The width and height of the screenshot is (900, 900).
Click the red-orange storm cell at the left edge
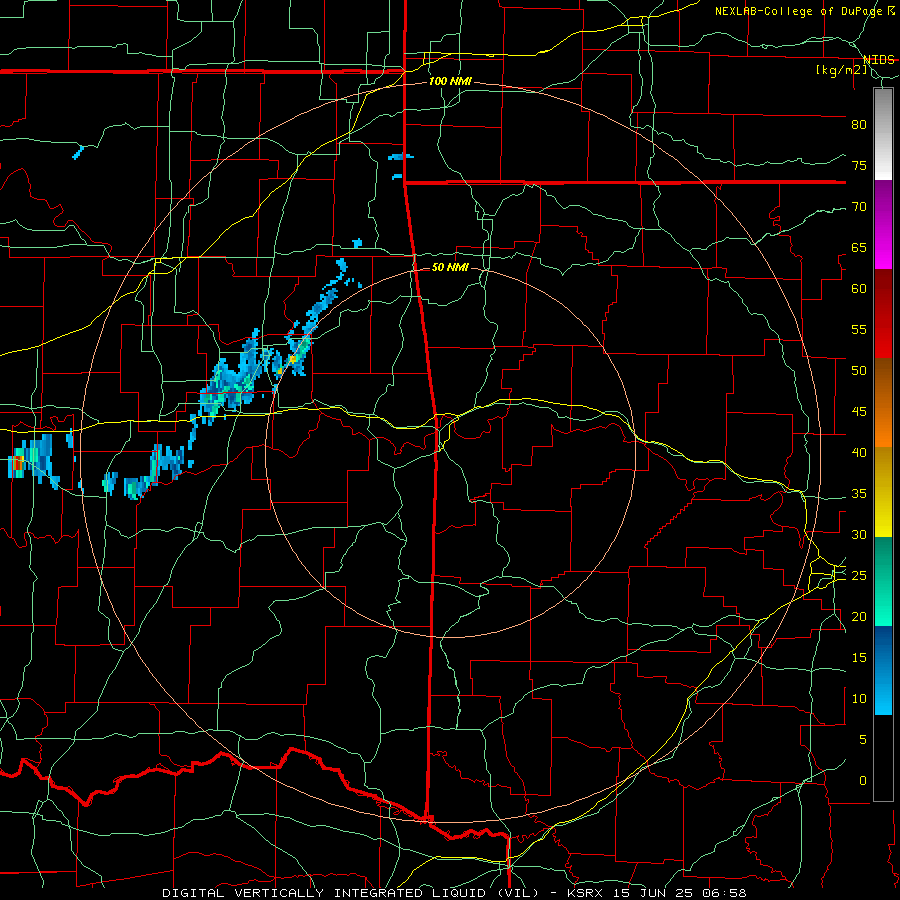click(18, 463)
